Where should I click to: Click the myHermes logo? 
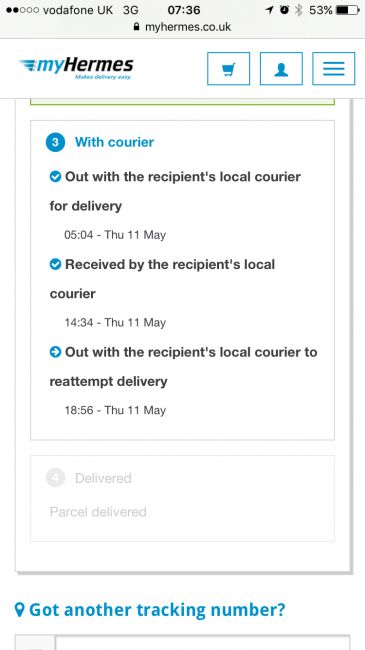(76, 68)
